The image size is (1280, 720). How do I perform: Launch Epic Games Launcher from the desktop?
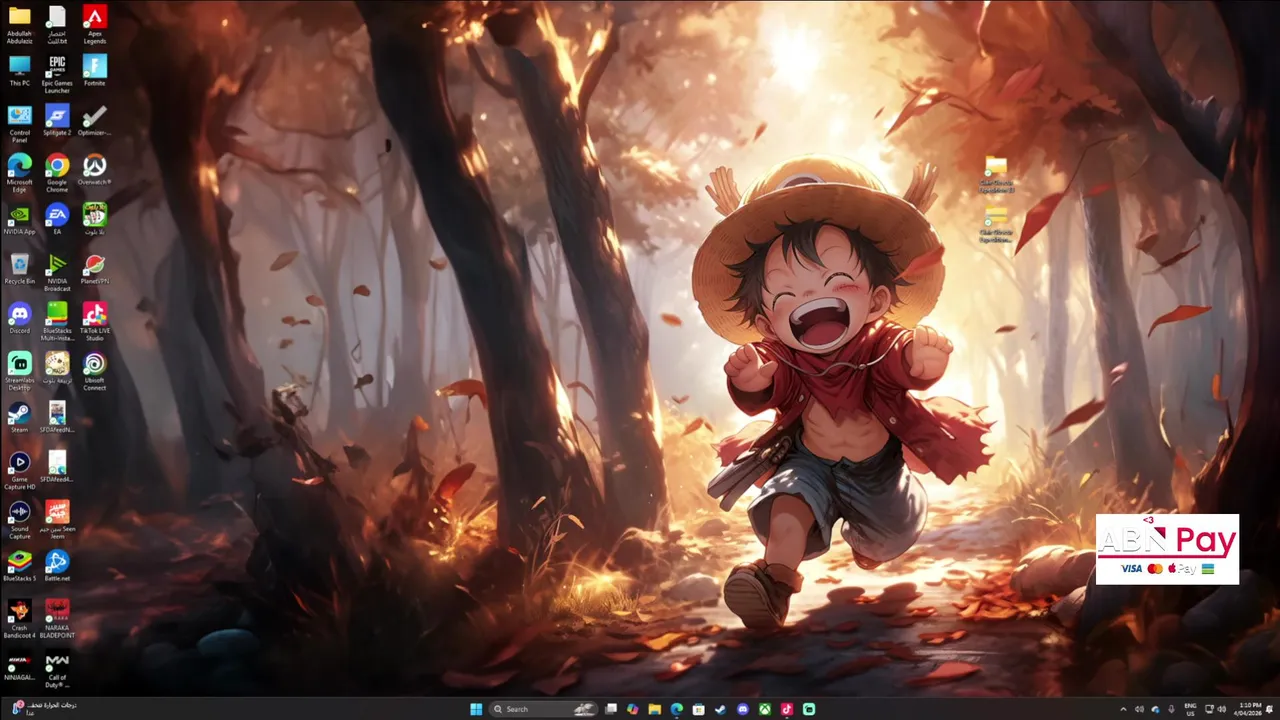[x=57, y=73]
